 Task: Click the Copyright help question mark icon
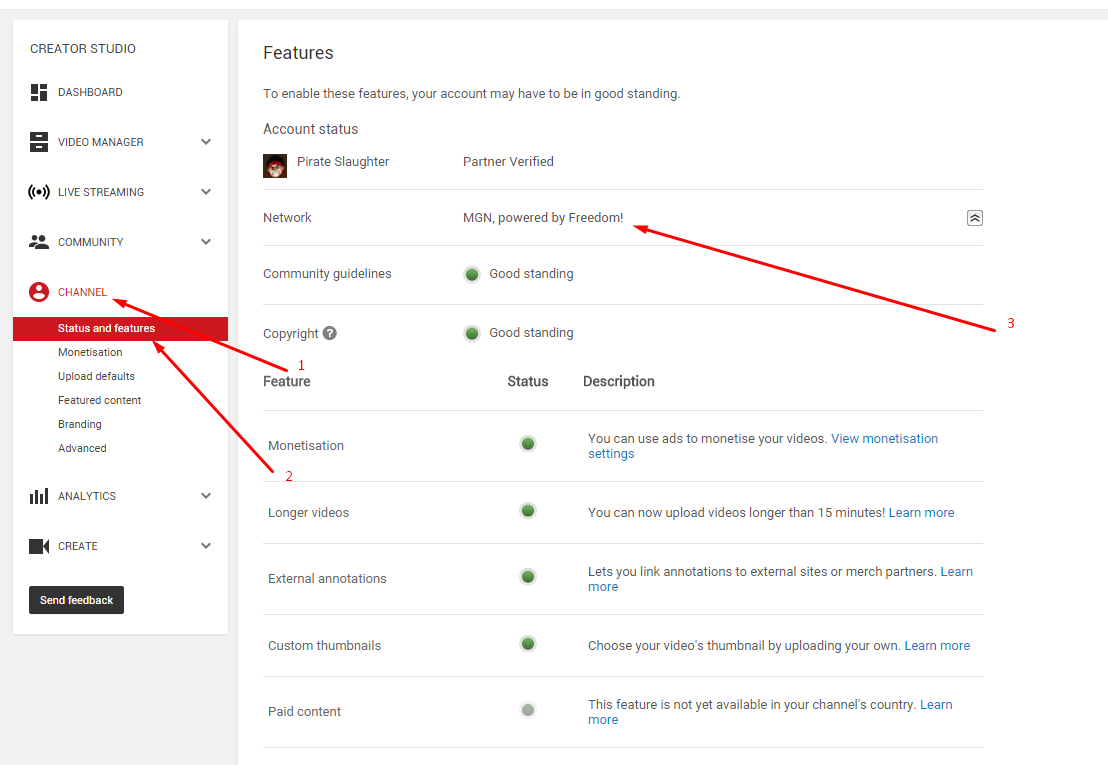pyautogui.click(x=330, y=333)
